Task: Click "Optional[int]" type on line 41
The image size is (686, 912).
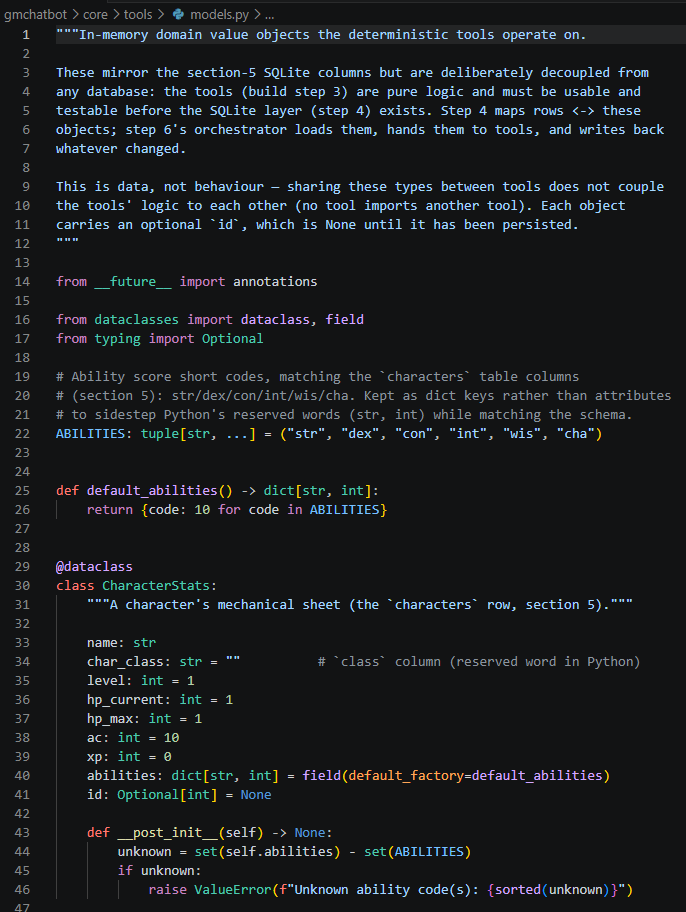Action: coord(167,795)
